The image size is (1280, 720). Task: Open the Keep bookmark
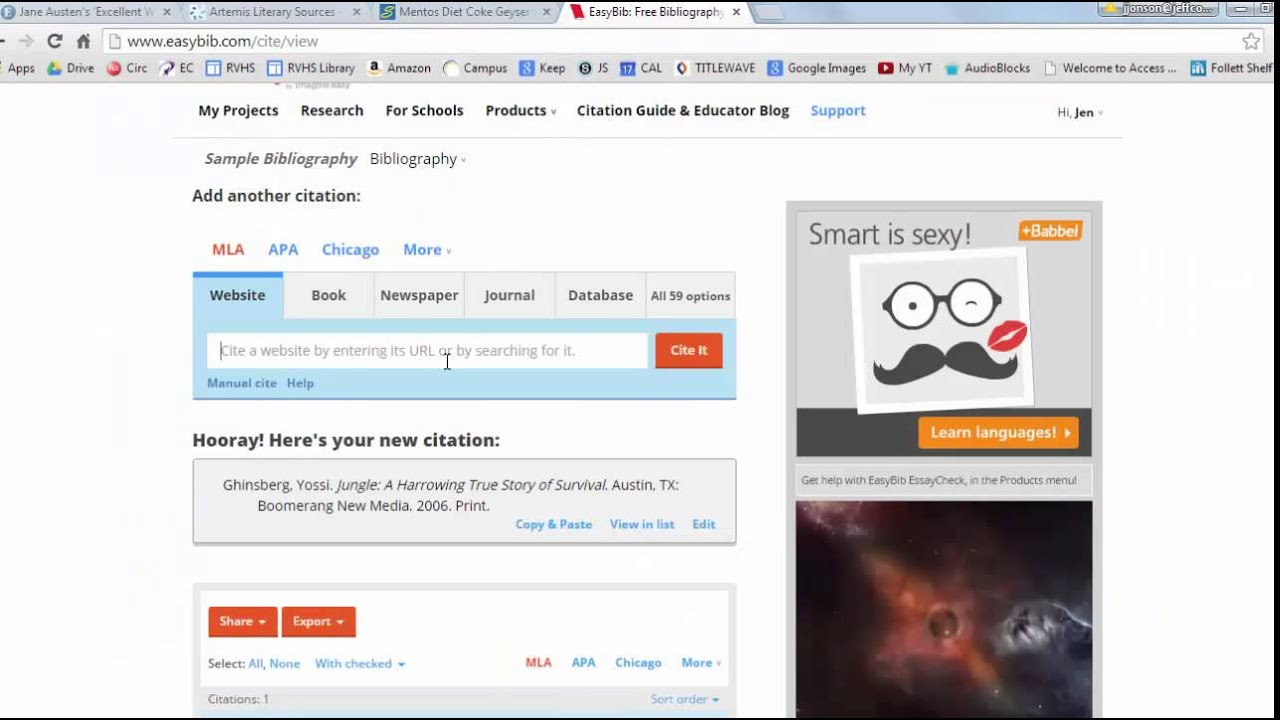[542, 68]
